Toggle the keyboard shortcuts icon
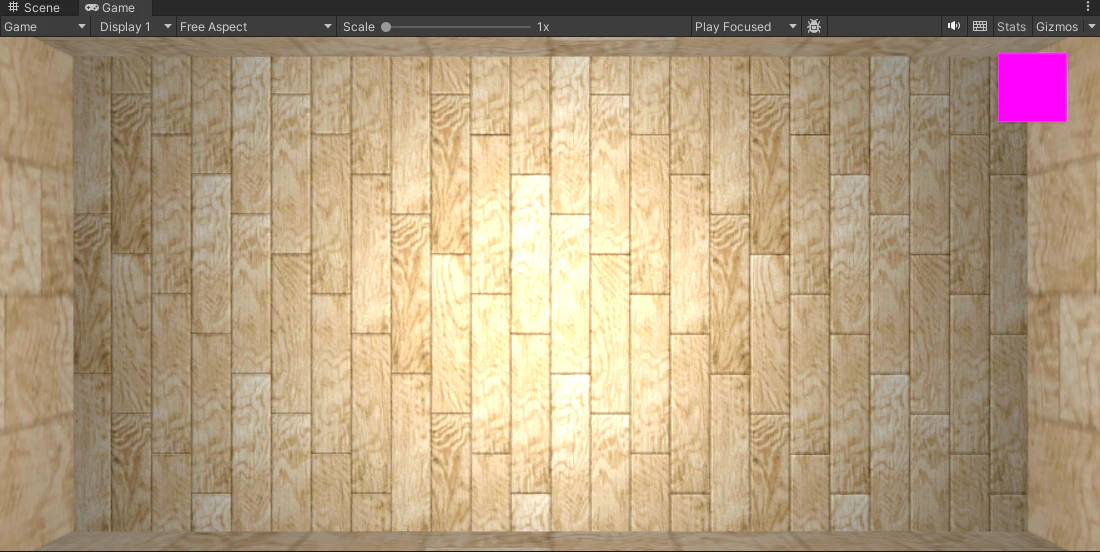This screenshot has height=552, width=1100. pos(980,26)
